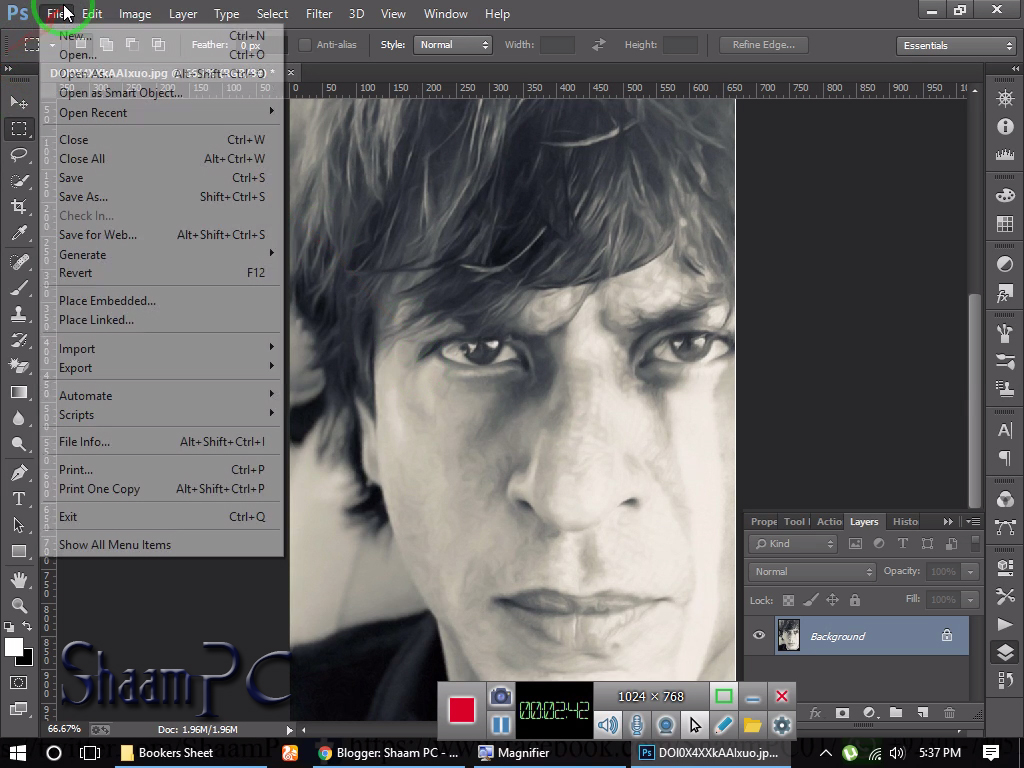Select the Path Selection tool

pos(19,525)
